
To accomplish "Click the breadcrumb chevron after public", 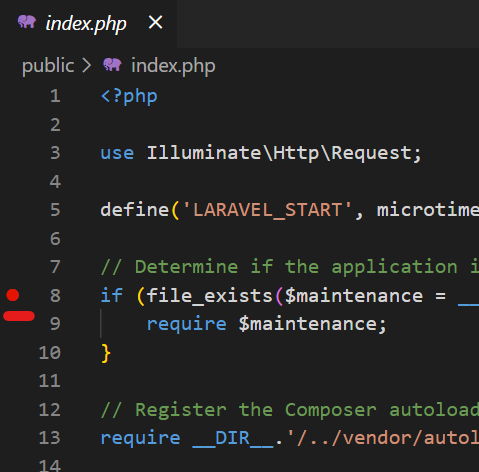I will coord(86,65).
